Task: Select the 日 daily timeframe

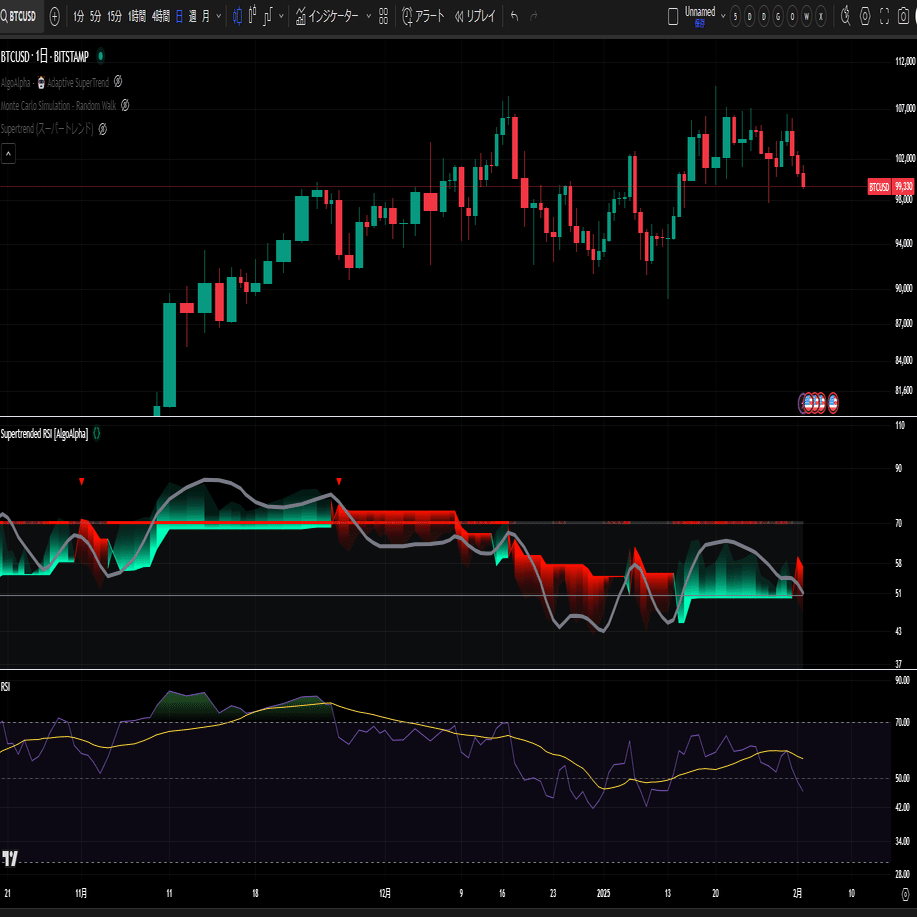Action: point(180,16)
